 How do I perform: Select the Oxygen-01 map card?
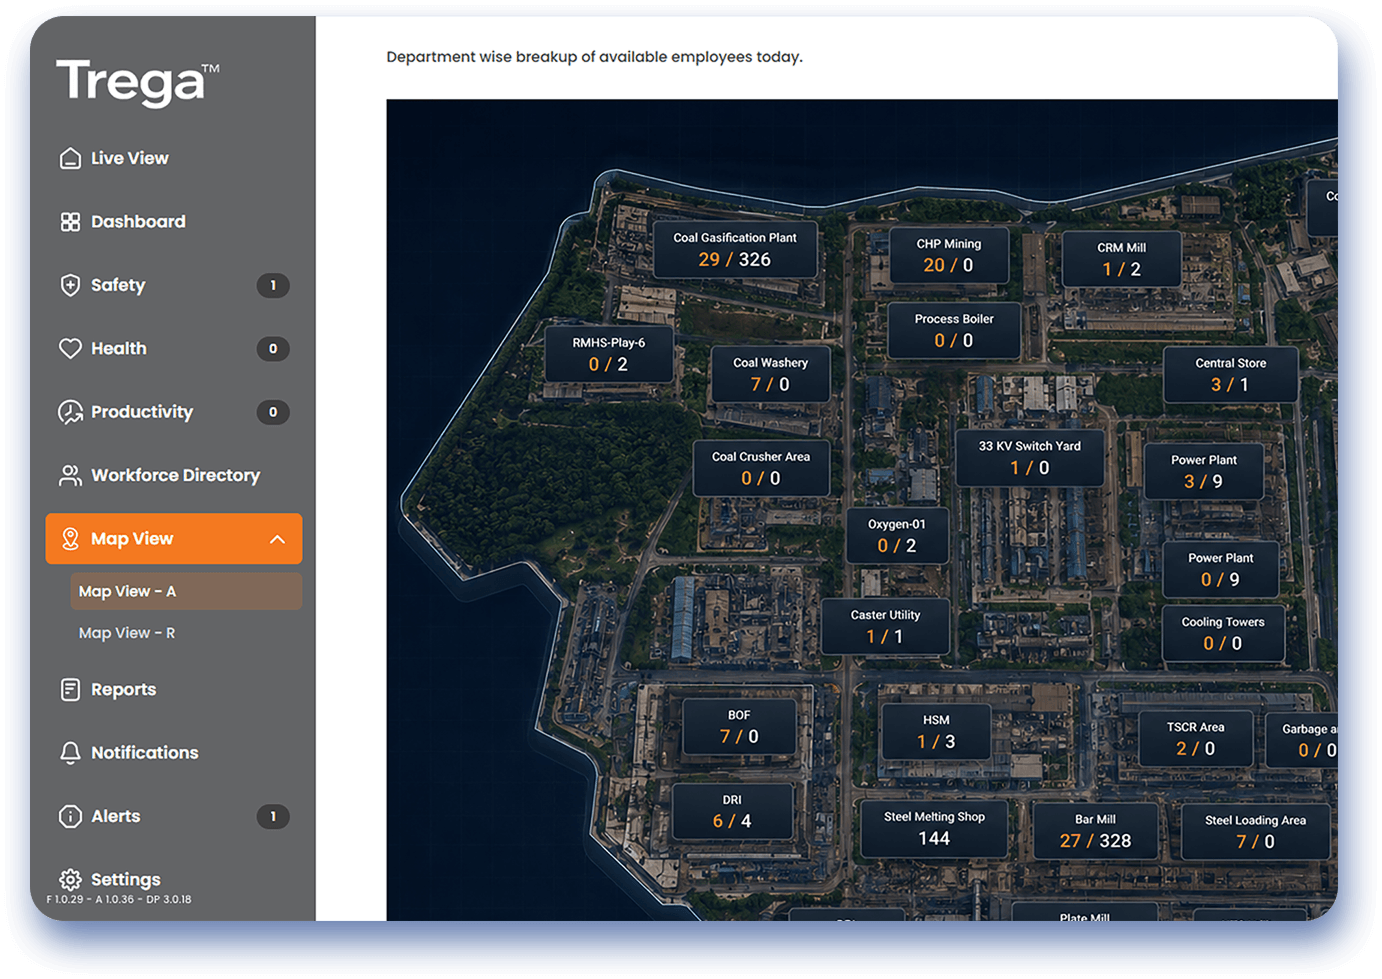pyautogui.click(x=896, y=535)
